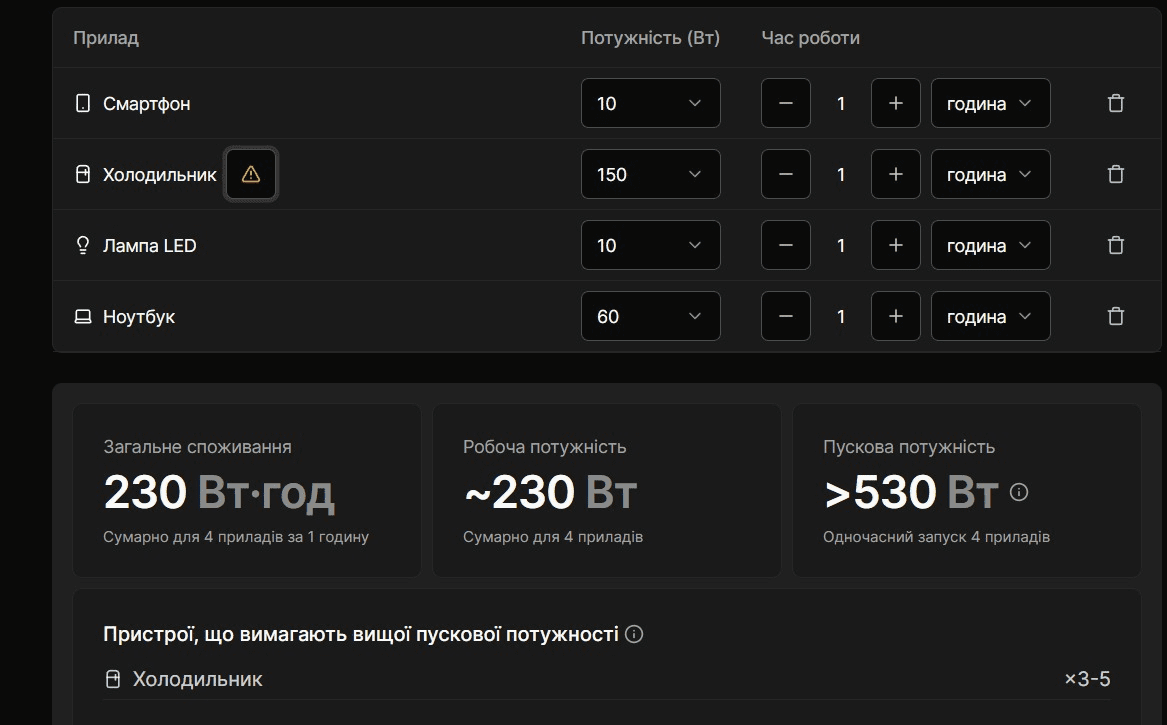Show info for devices requiring higher startup power
The width and height of the screenshot is (1167, 725).
coord(634,634)
